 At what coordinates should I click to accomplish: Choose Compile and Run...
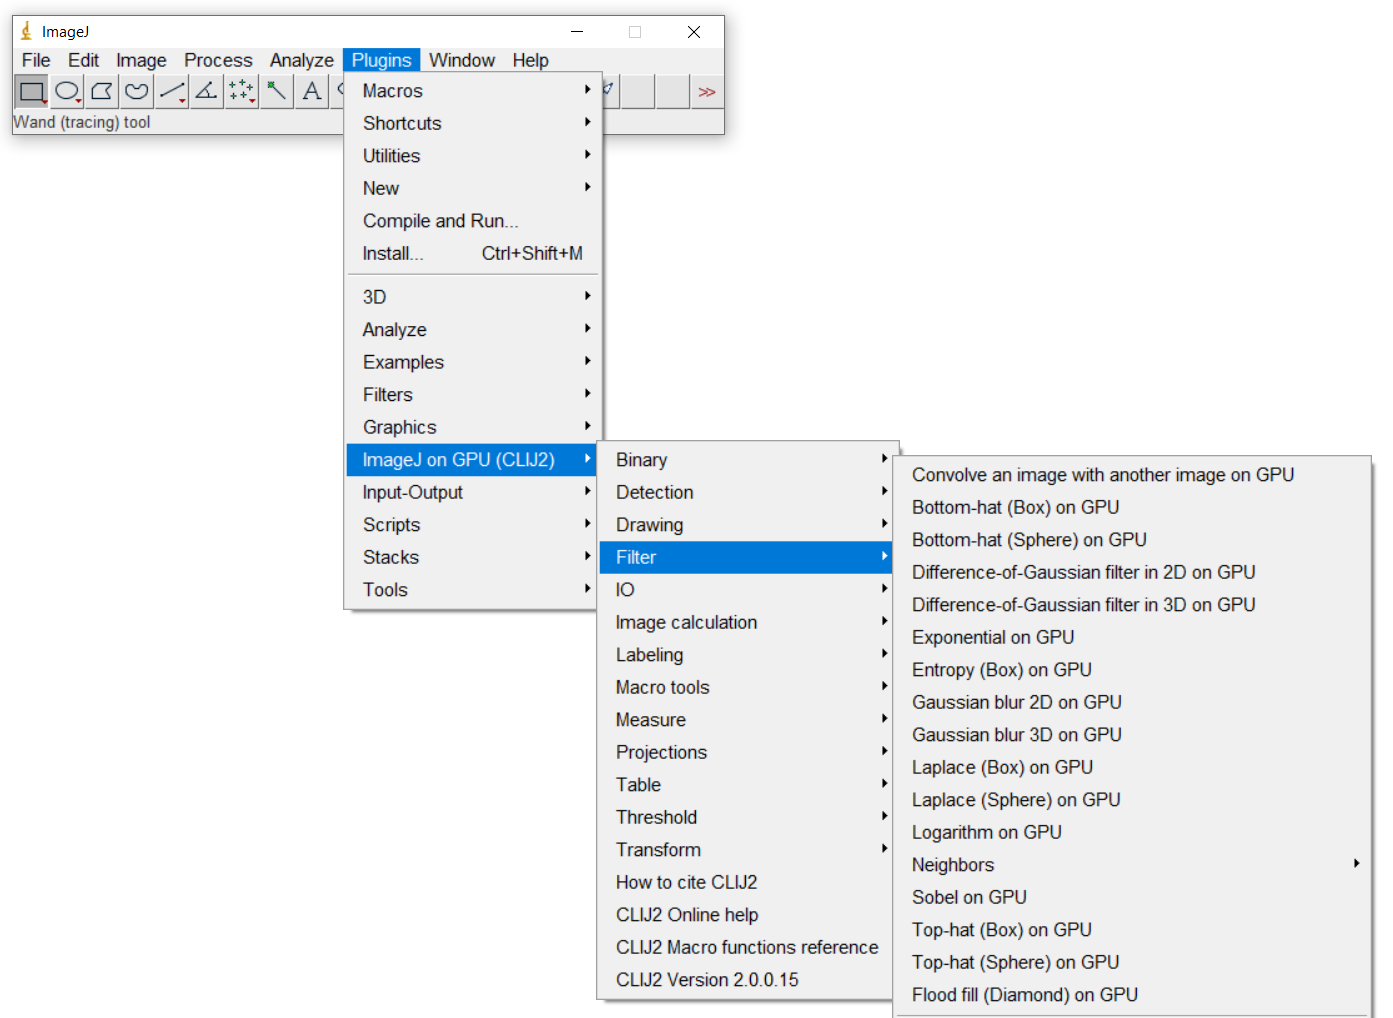coord(473,221)
